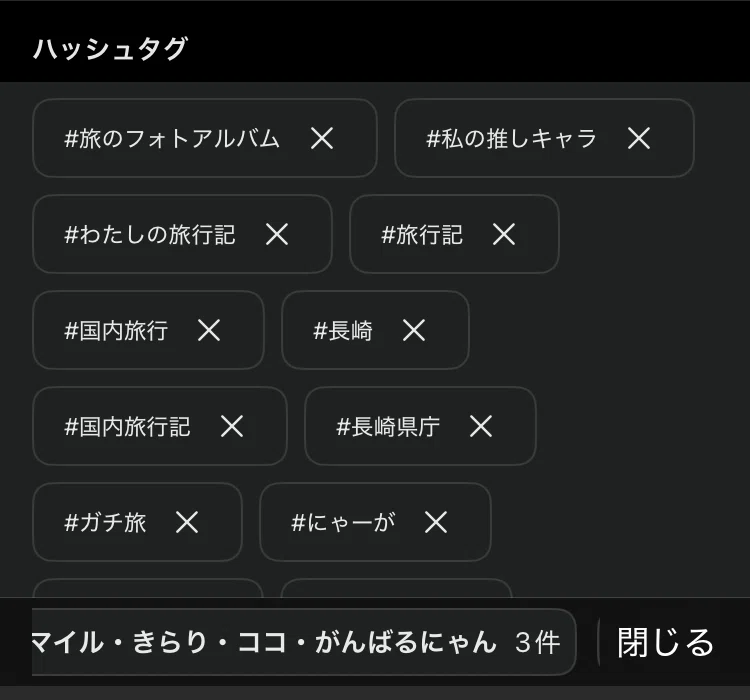
Task: Remove the #長崎県庁 hashtag
Action: [x=481, y=426]
